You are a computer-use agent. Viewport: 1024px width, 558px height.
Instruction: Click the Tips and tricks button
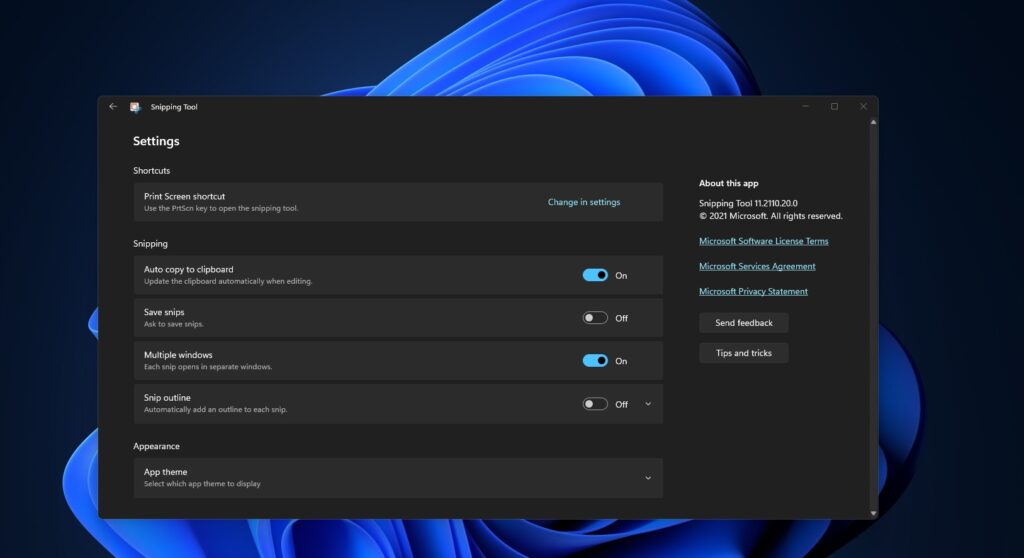click(743, 353)
